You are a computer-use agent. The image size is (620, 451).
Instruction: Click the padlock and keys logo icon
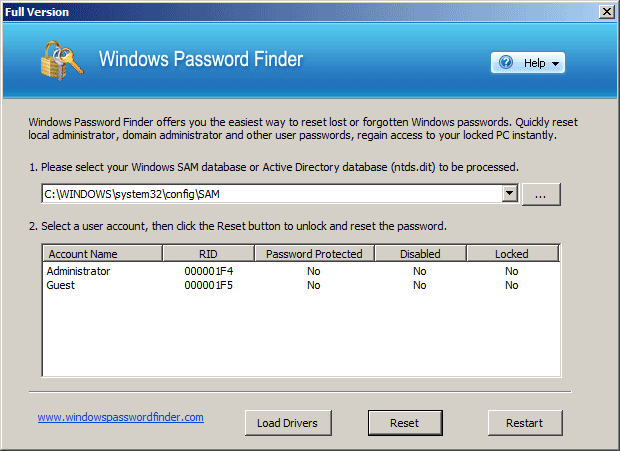click(x=62, y=60)
